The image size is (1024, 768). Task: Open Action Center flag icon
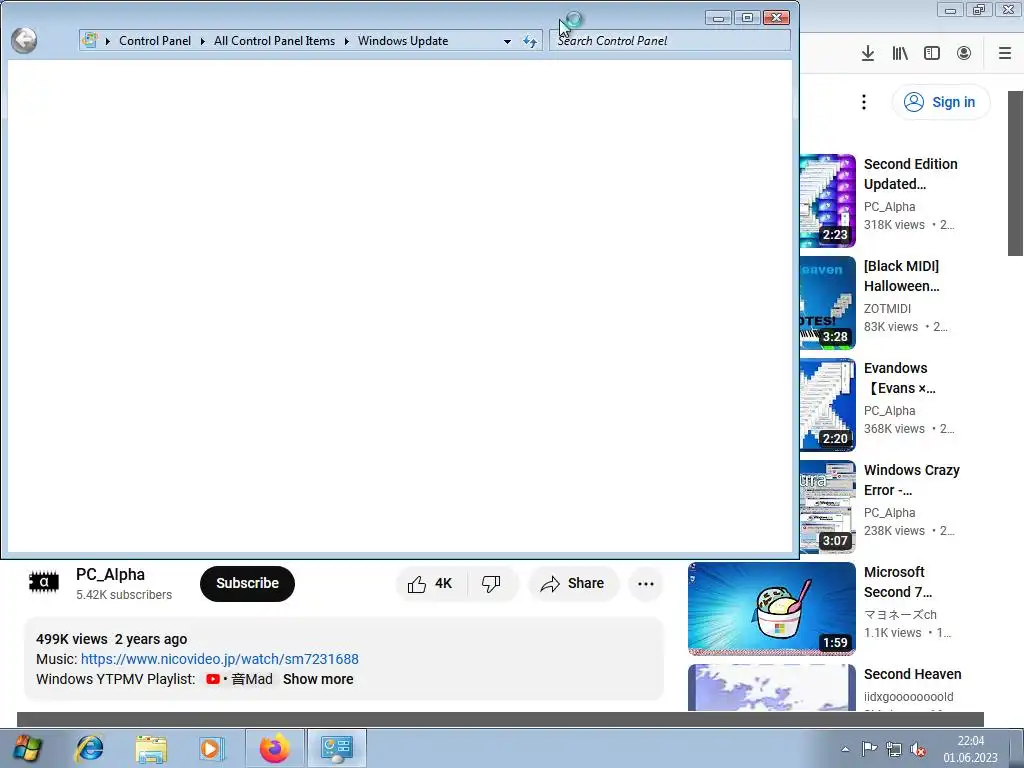(869, 749)
